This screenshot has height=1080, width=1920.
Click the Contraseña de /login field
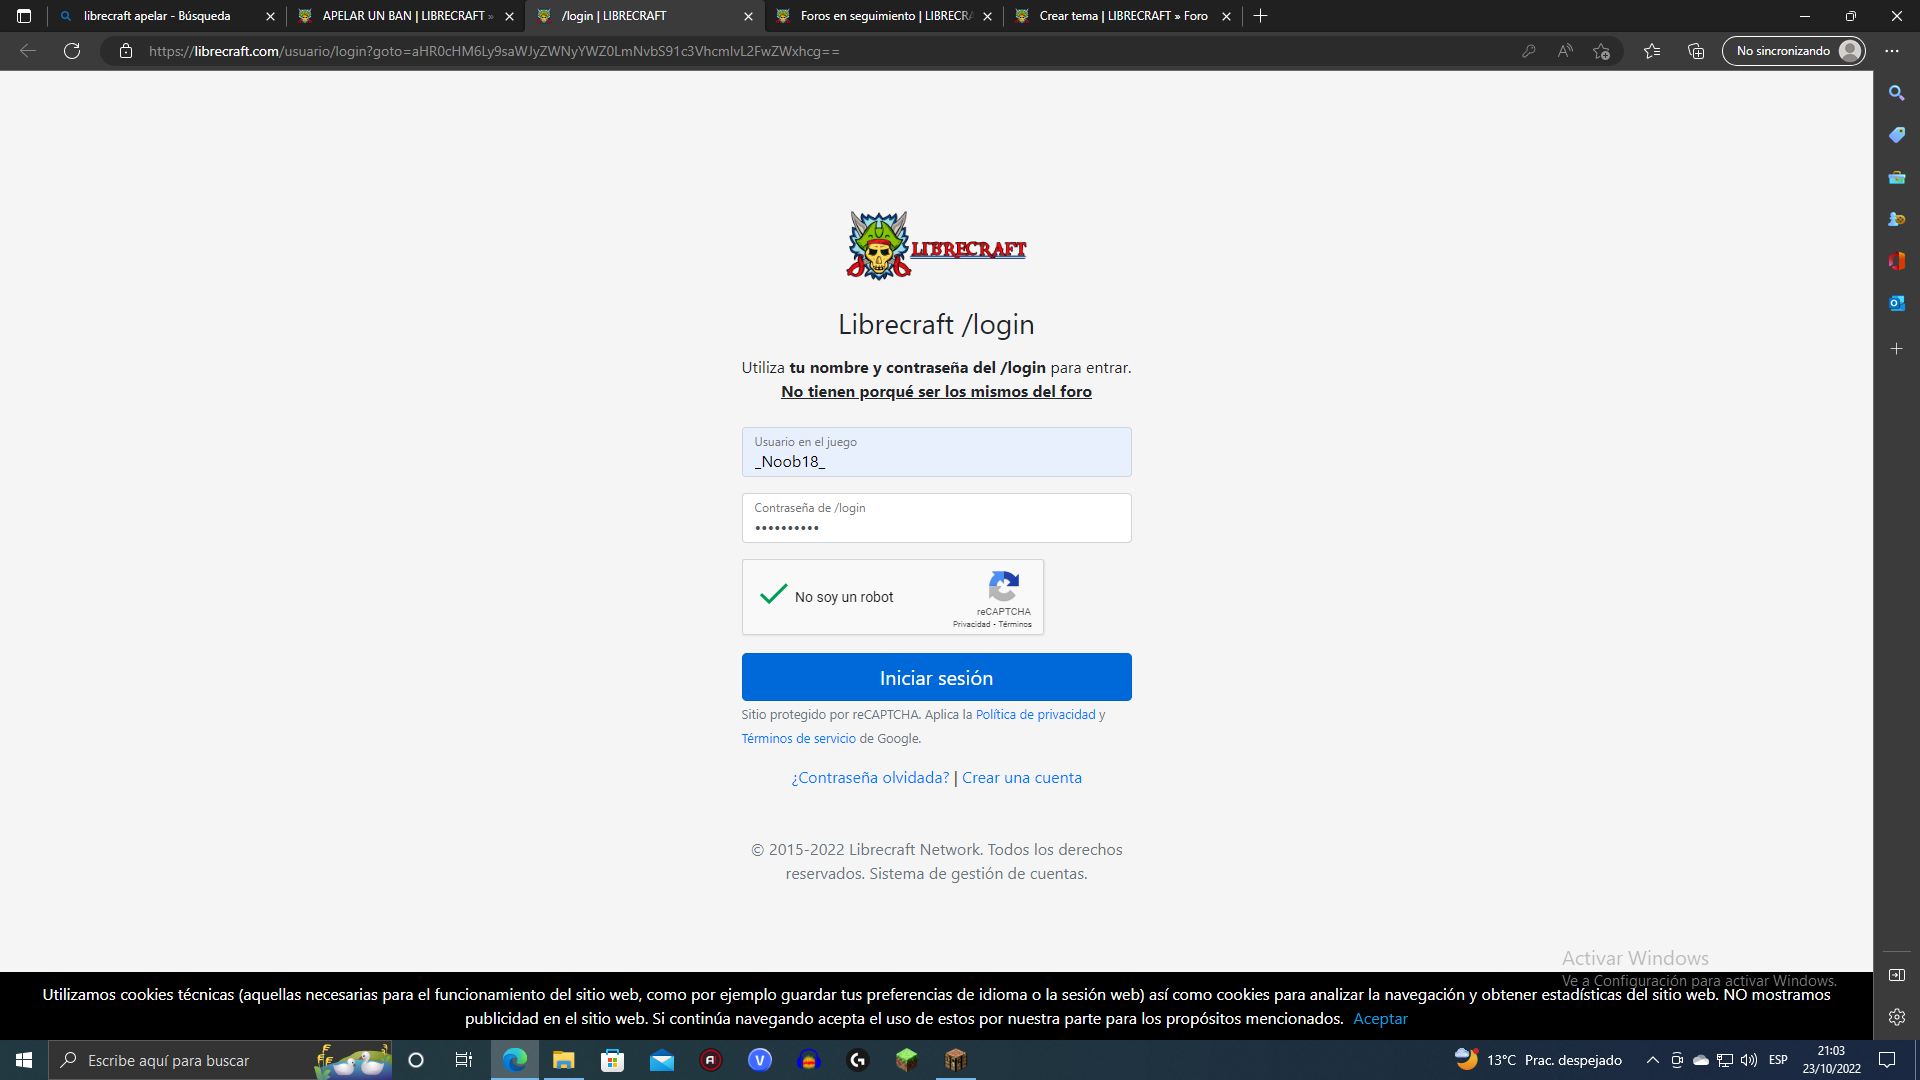click(x=936, y=518)
